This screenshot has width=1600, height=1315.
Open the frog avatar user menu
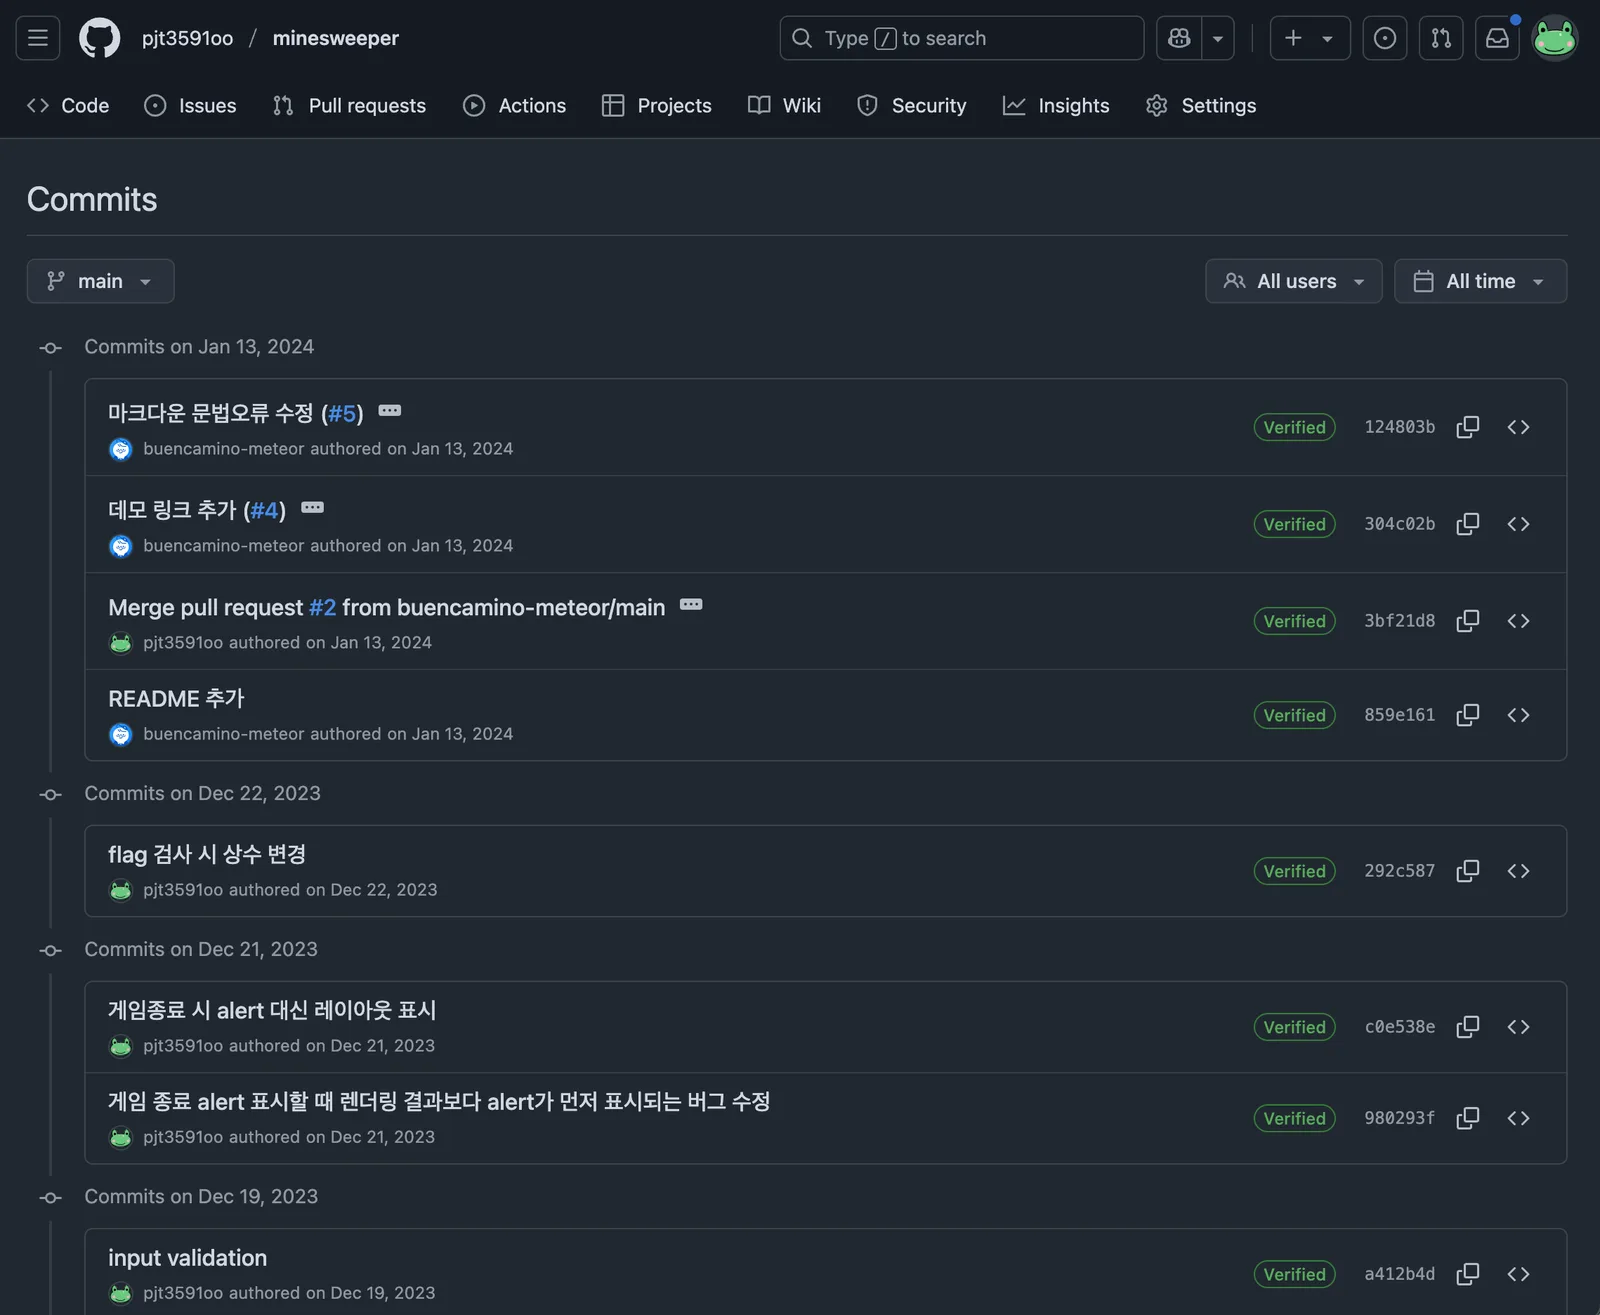(1555, 38)
